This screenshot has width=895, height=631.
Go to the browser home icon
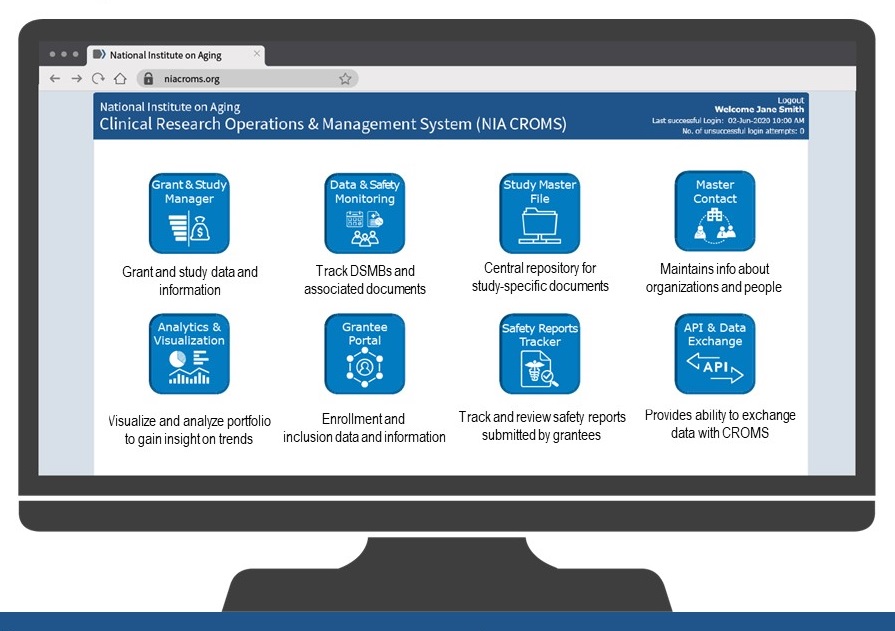[x=120, y=79]
